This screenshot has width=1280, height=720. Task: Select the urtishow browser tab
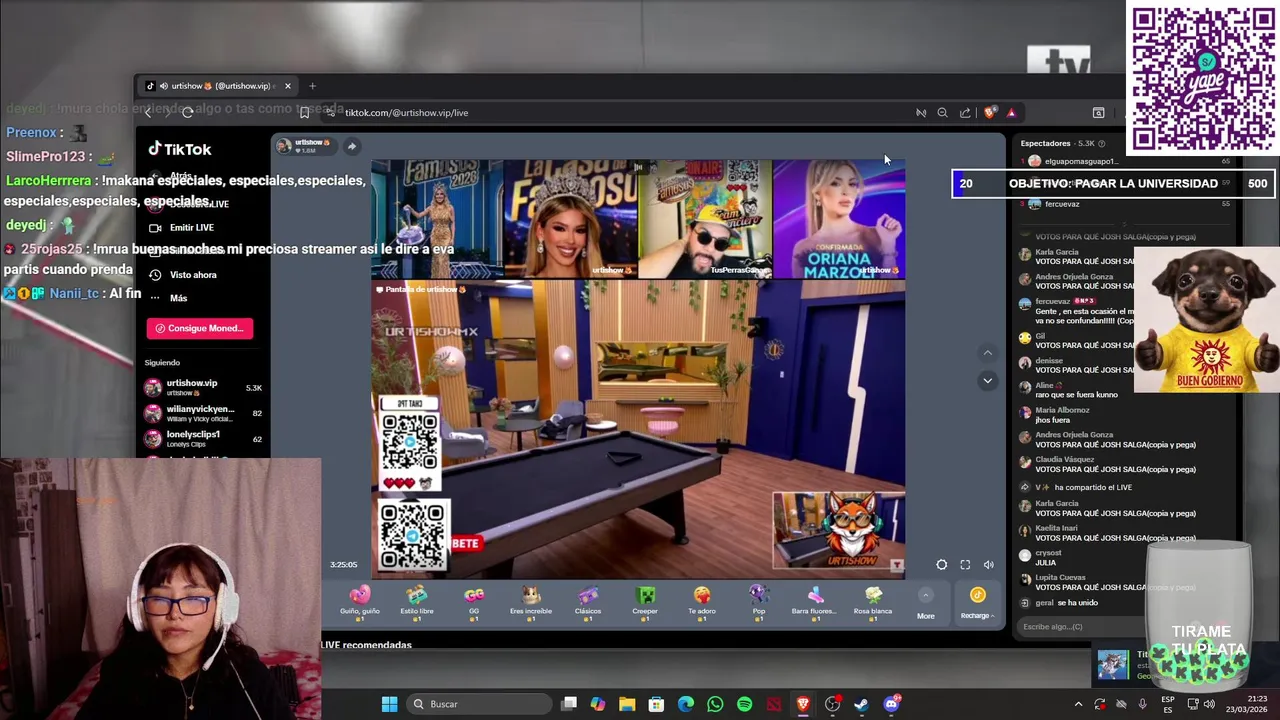pos(218,86)
